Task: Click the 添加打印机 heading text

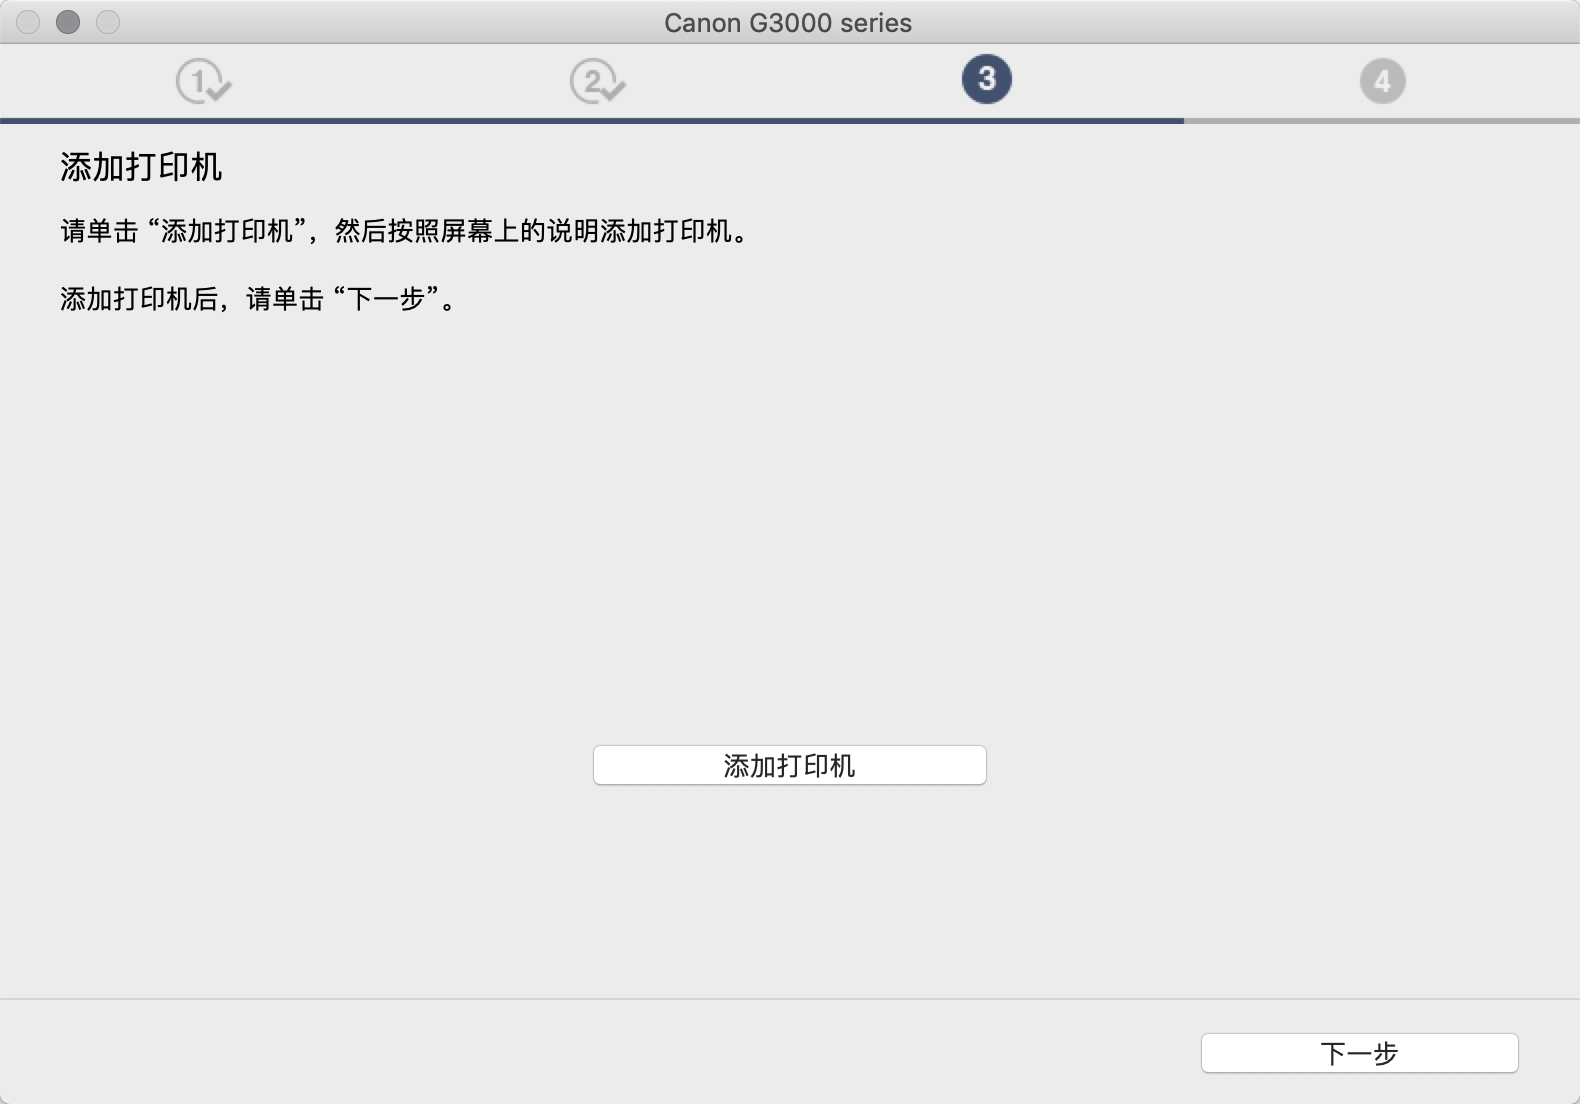Action: (141, 167)
